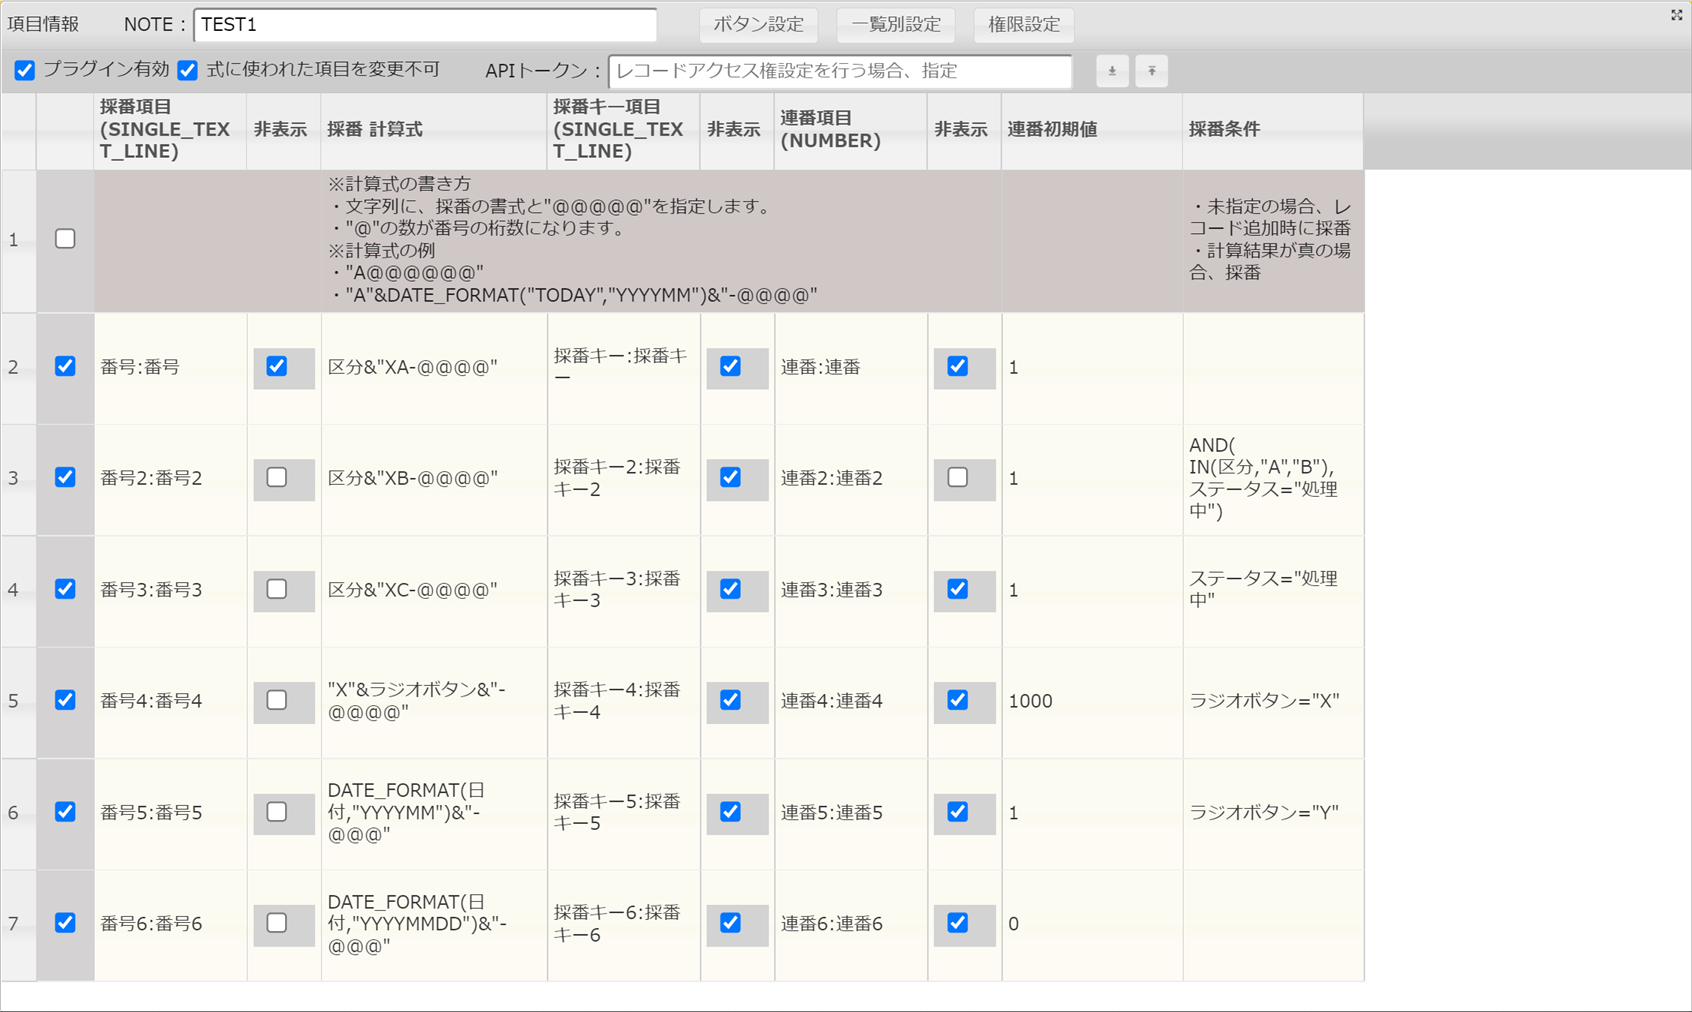Focus the NOTE field containing TEST1

click(x=425, y=25)
